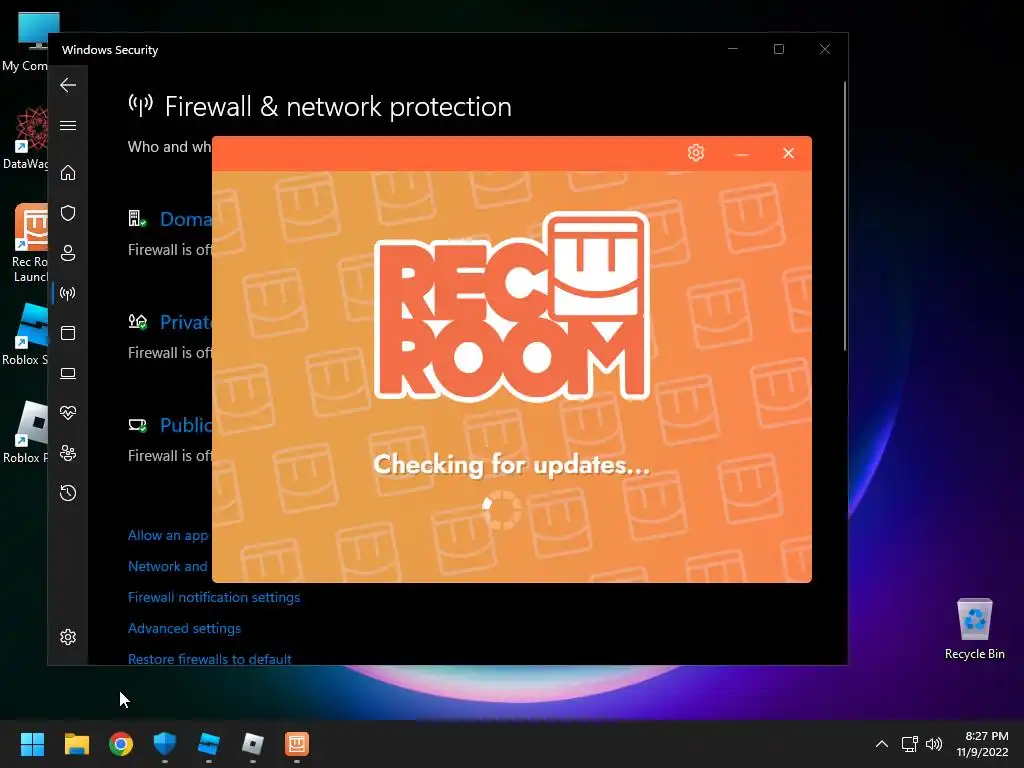
Task: Open Protection history clock icon
Action: (x=68, y=493)
